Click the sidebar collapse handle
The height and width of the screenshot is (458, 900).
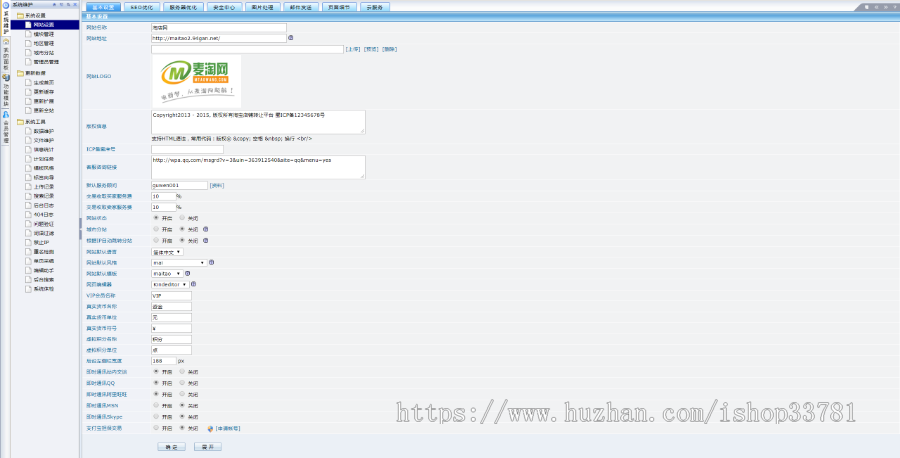(80, 228)
